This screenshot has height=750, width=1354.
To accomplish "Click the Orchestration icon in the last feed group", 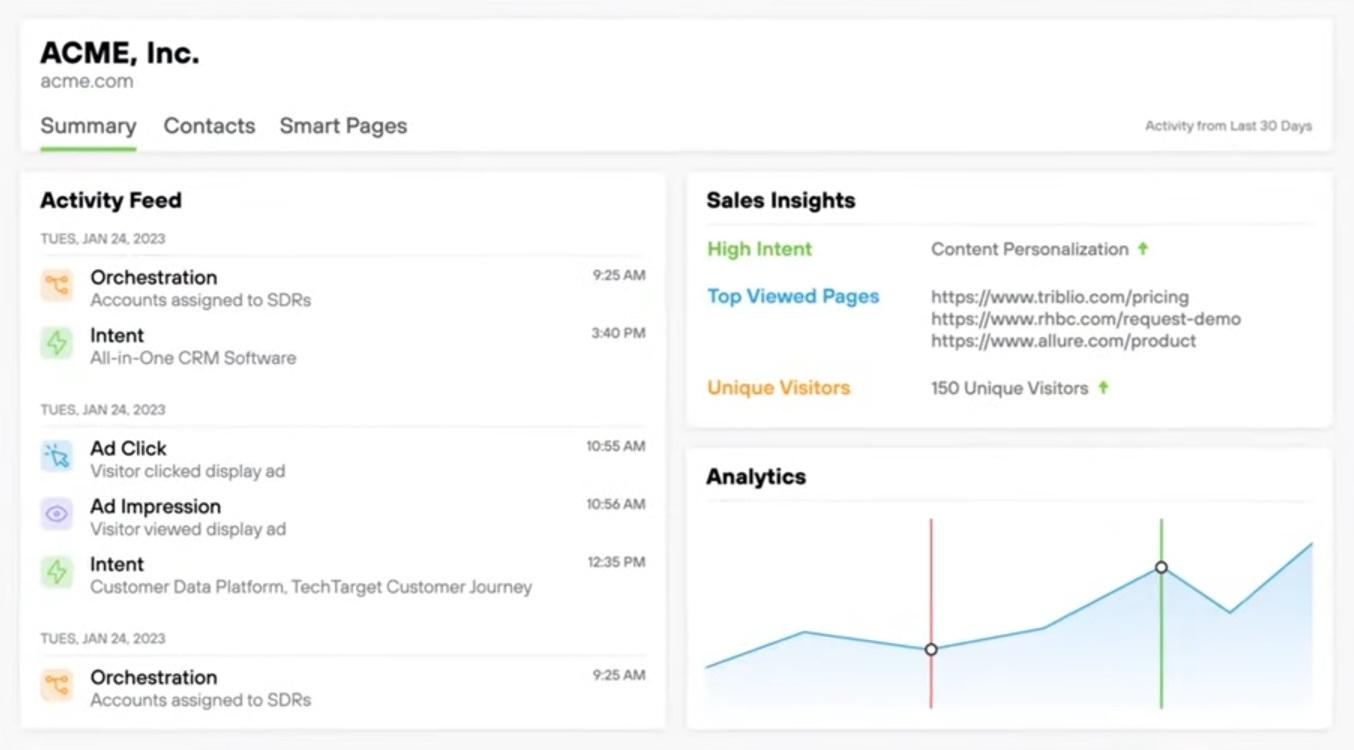I will coord(57,686).
